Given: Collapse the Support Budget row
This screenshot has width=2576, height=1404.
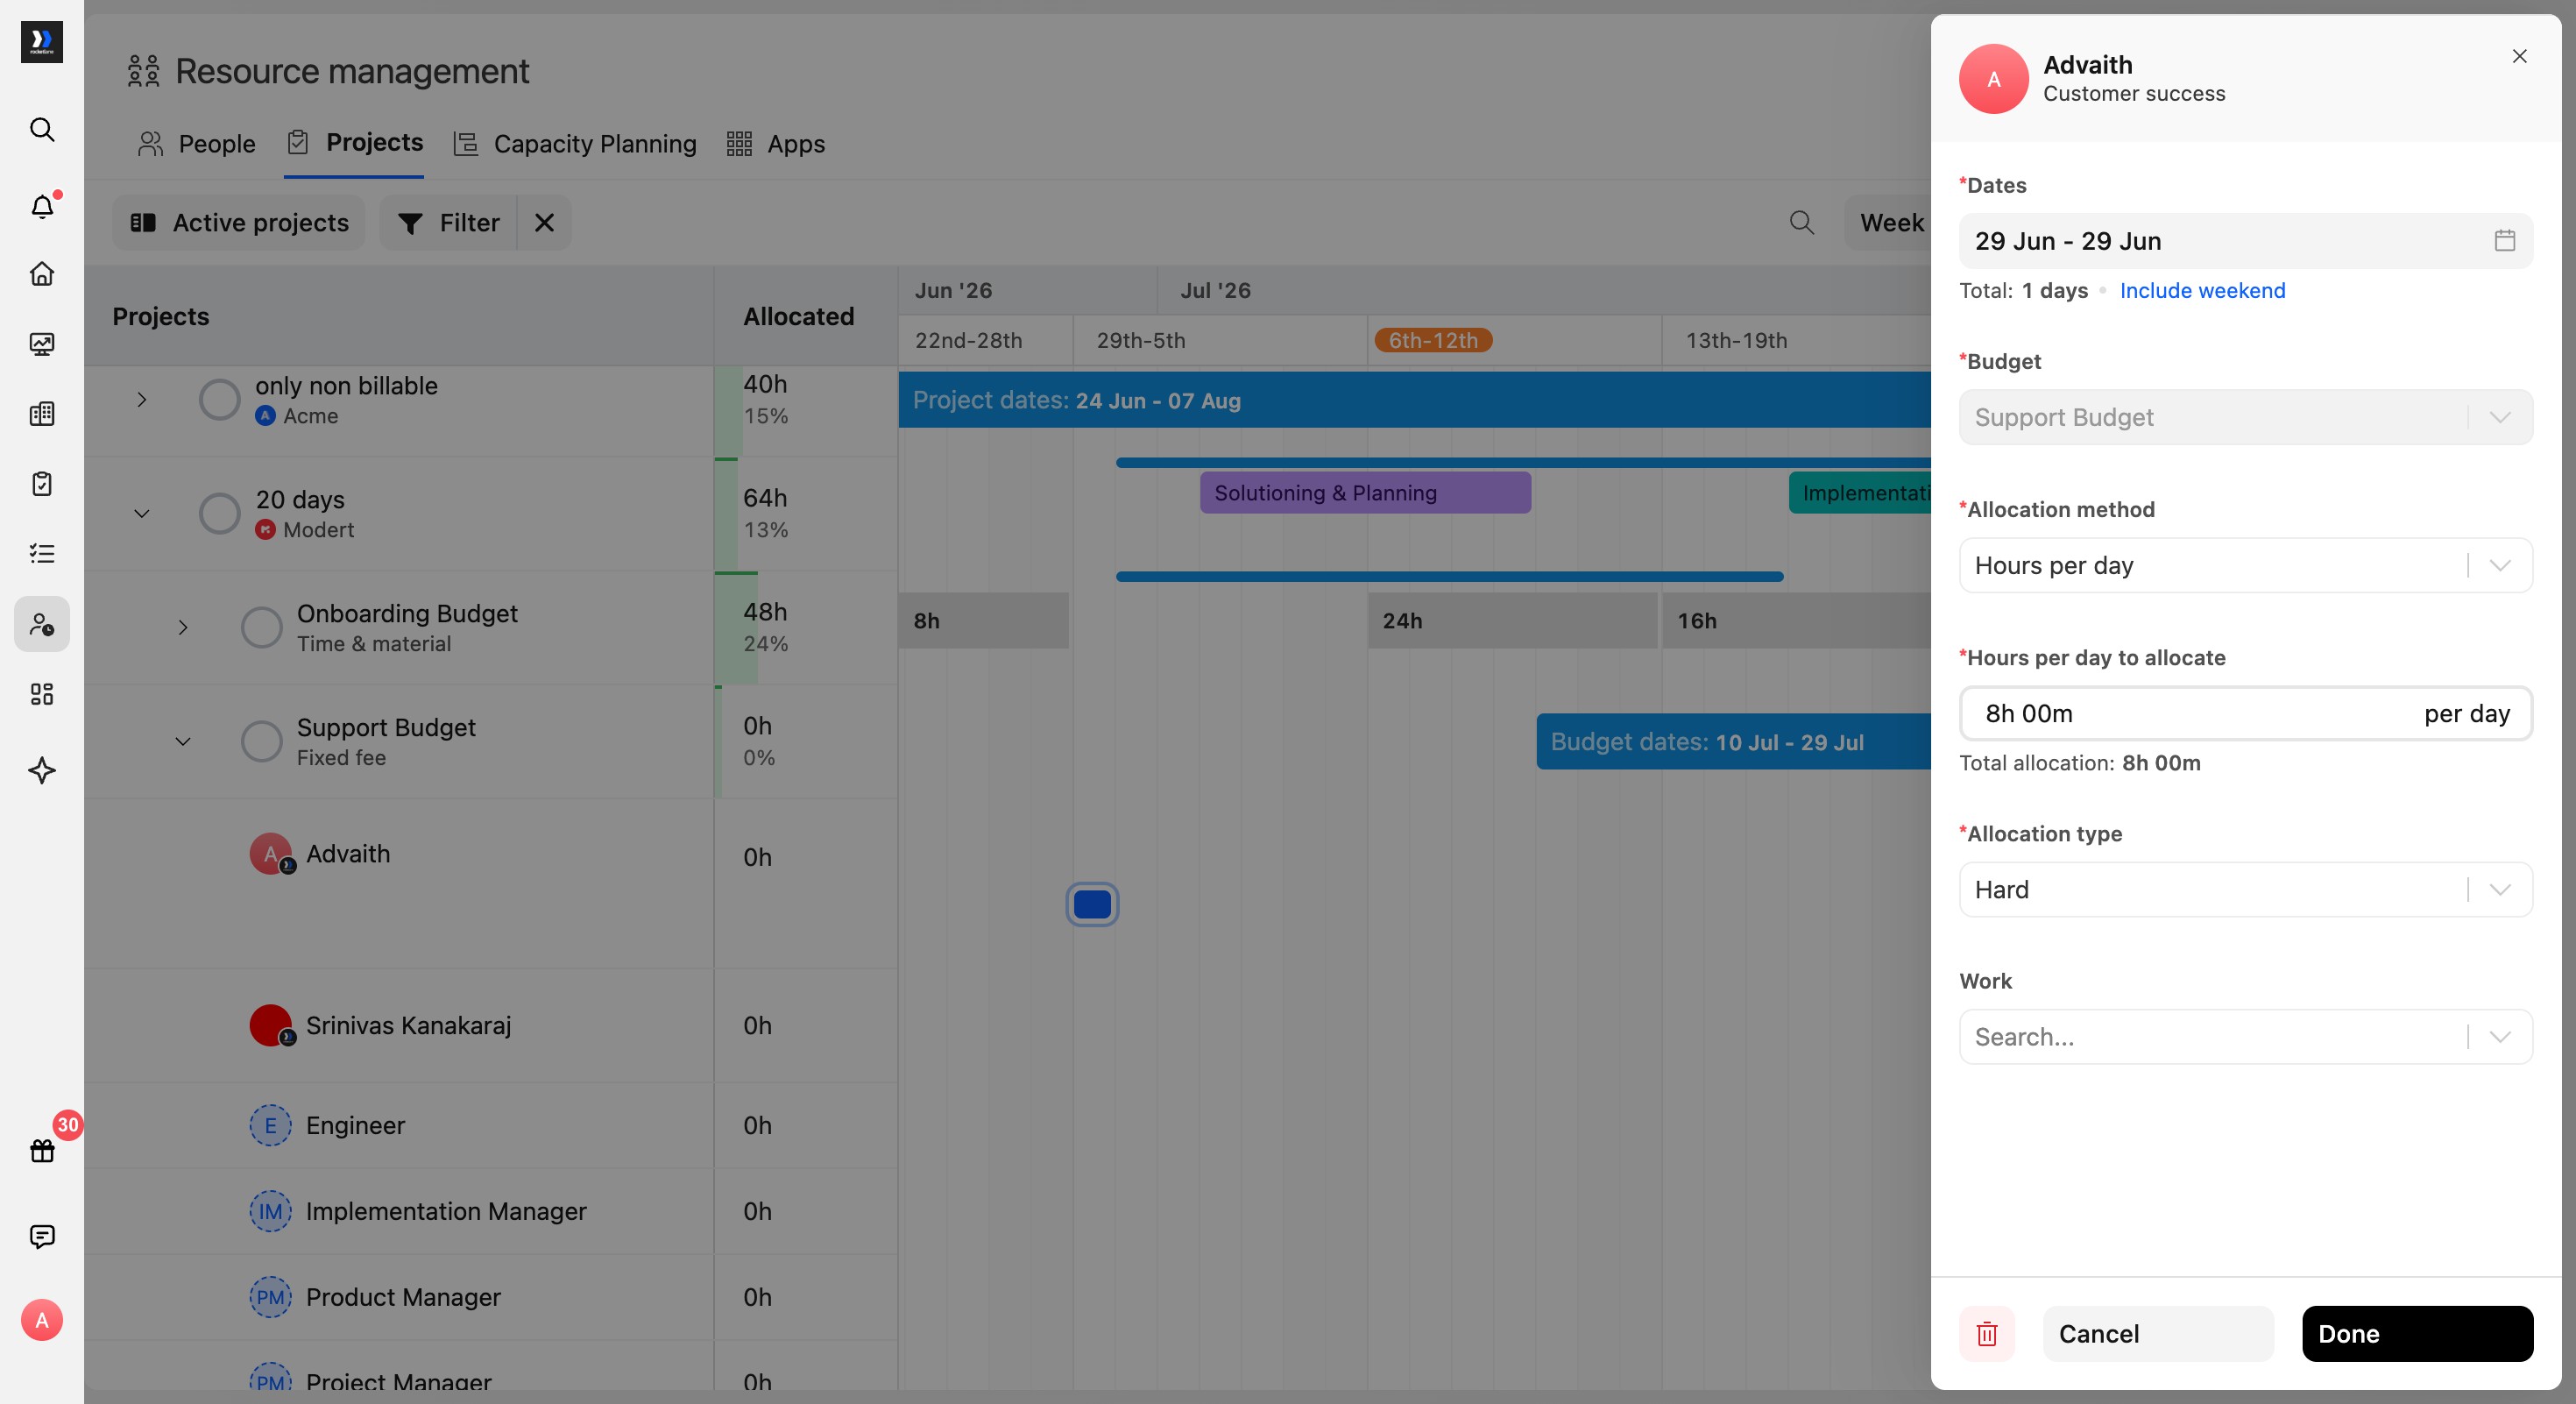Looking at the screenshot, I should pyautogui.click(x=183, y=741).
